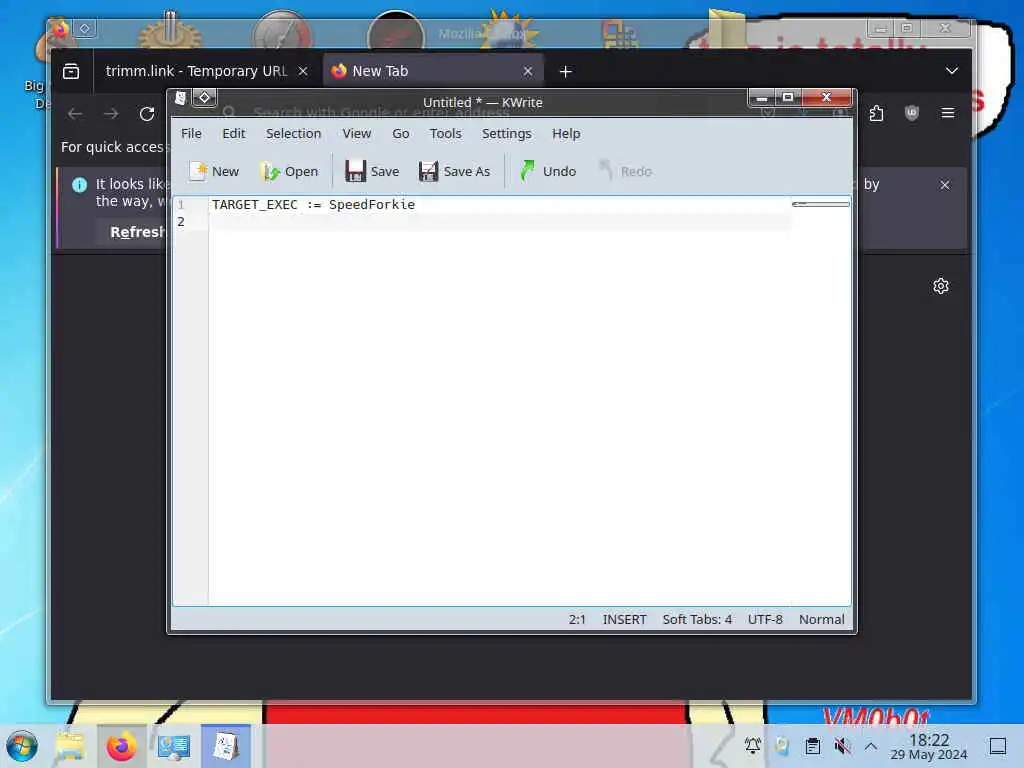Reload the page in Firefox

coord(147,114)
